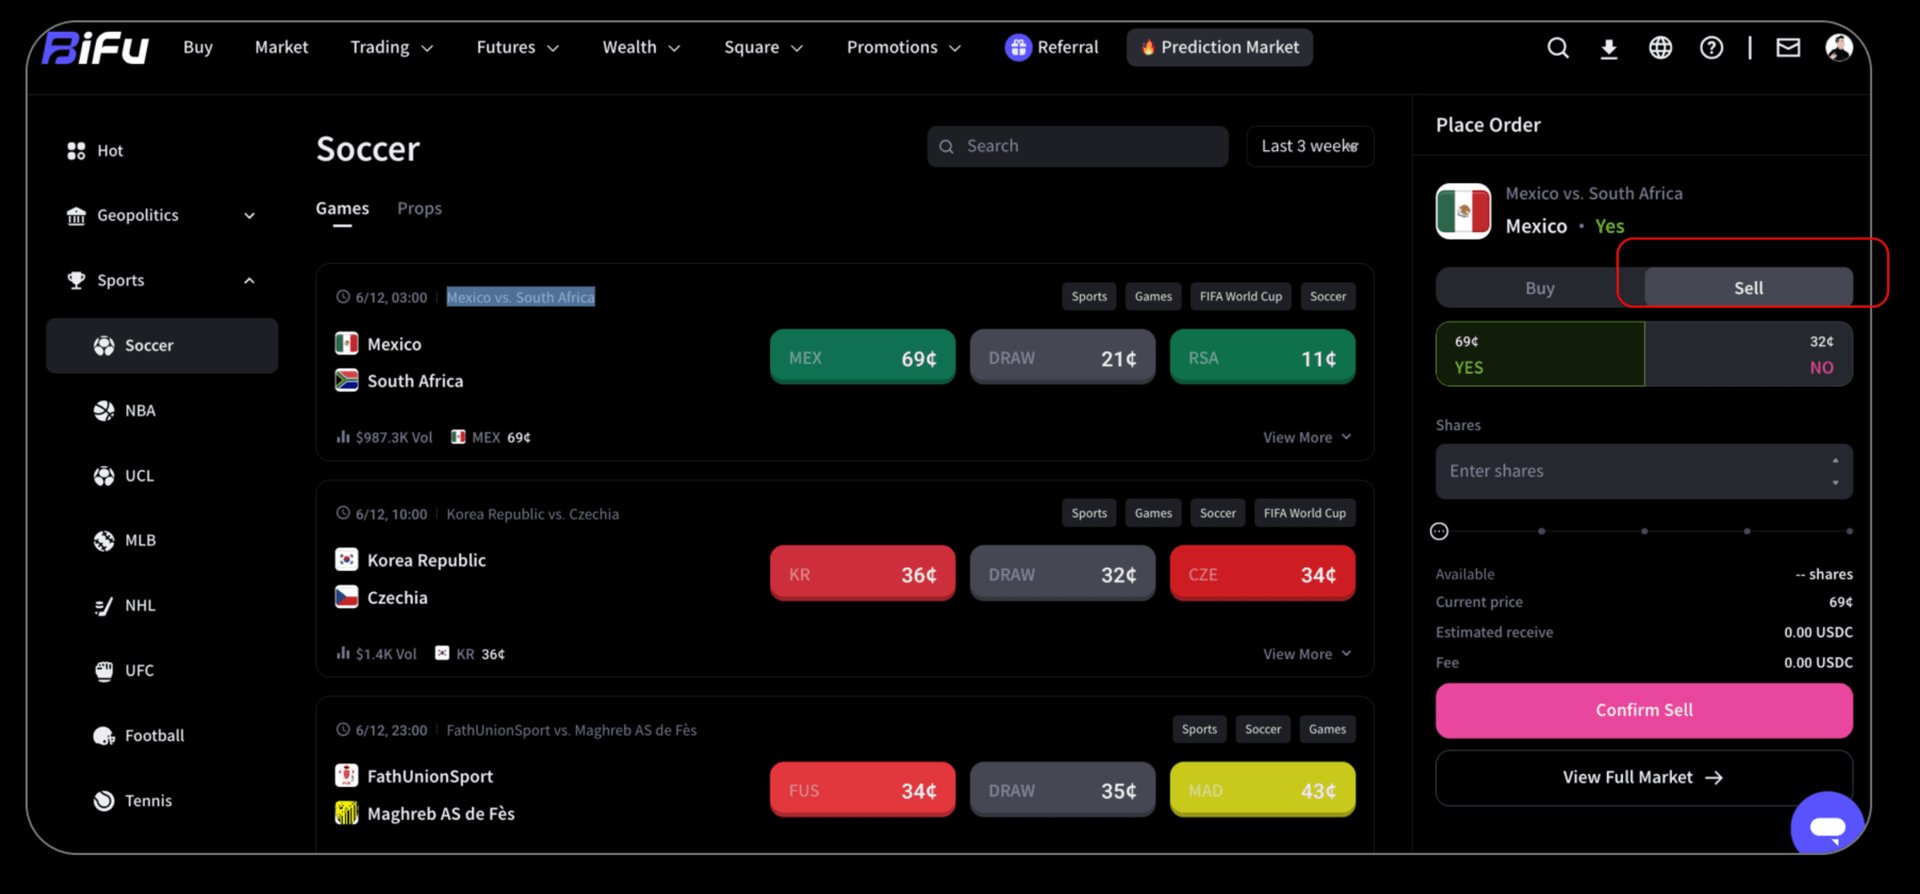Expand the Square menu

763,48
